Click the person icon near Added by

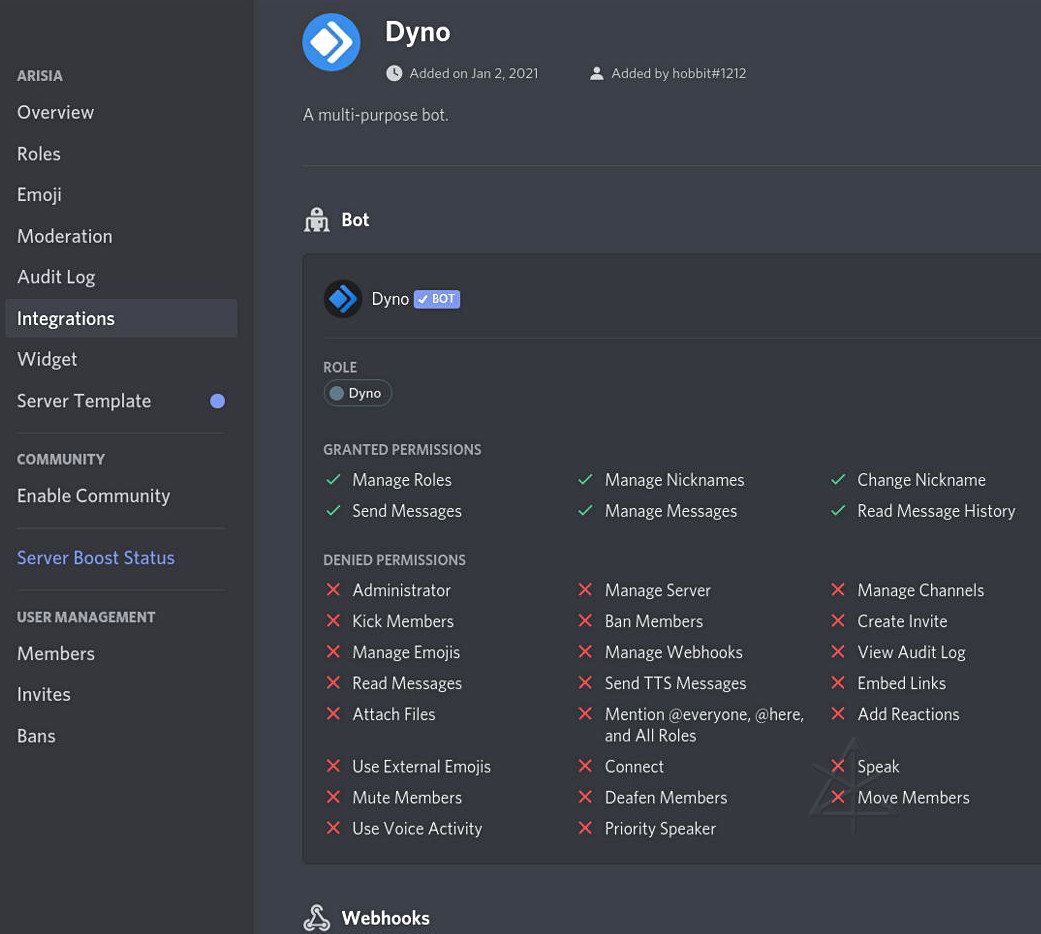[x=597, y=73]
